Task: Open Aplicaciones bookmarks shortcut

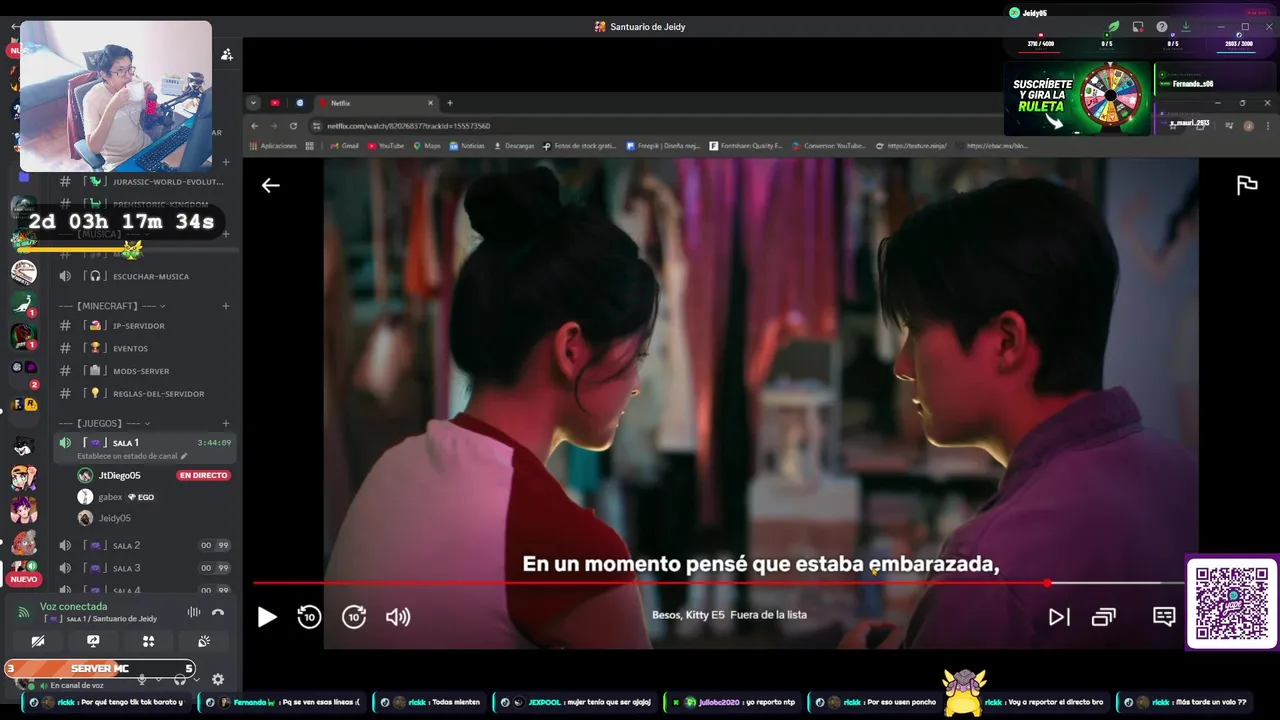Action: pos(273,146)
